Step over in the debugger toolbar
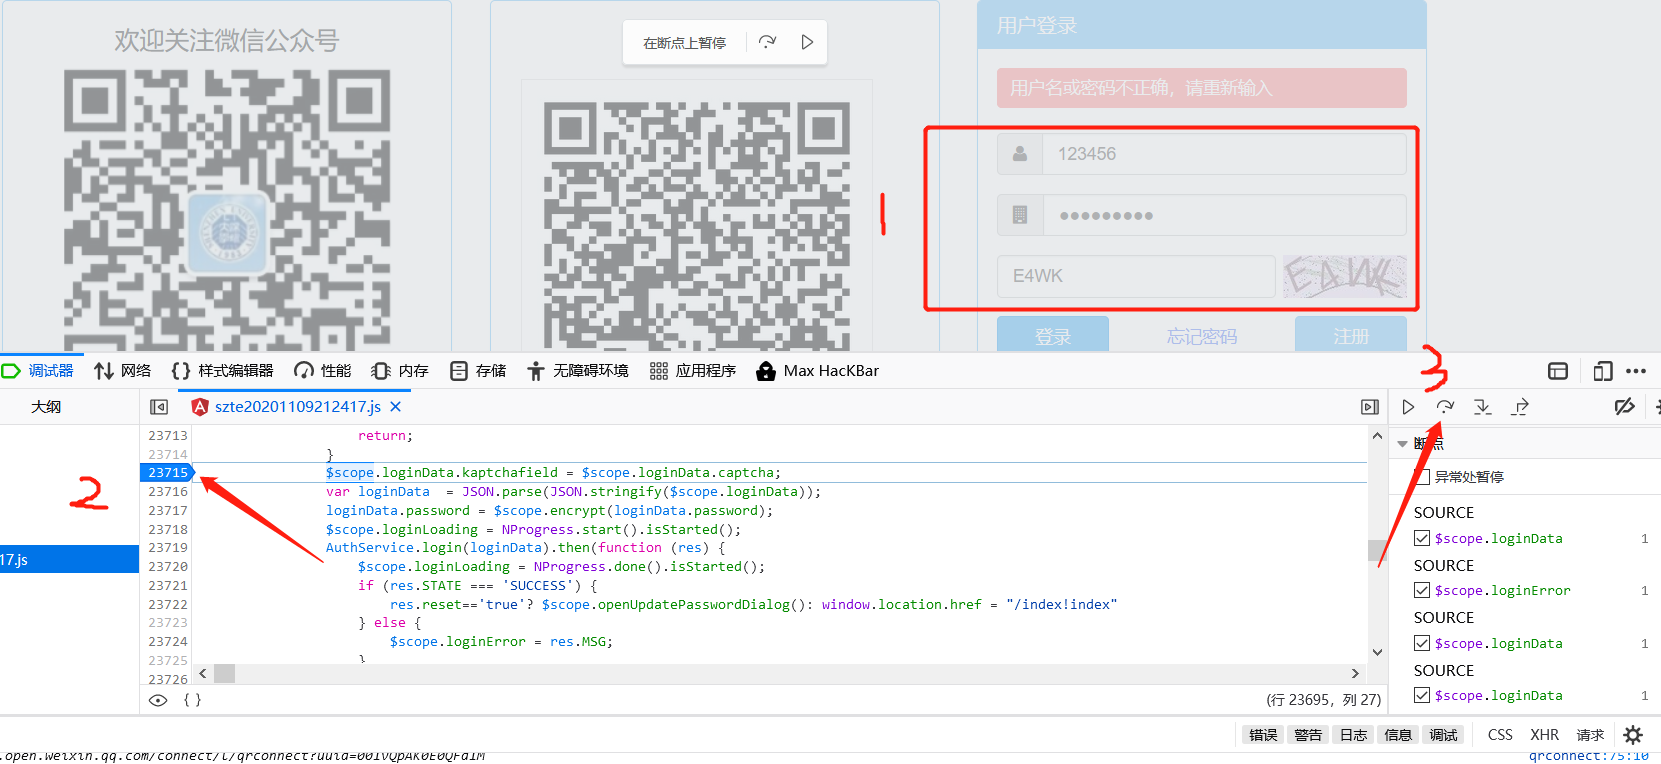Image resolution: width=1661 pixels, height=764 pixels. pyautogui.click(x=1445, y=407)
